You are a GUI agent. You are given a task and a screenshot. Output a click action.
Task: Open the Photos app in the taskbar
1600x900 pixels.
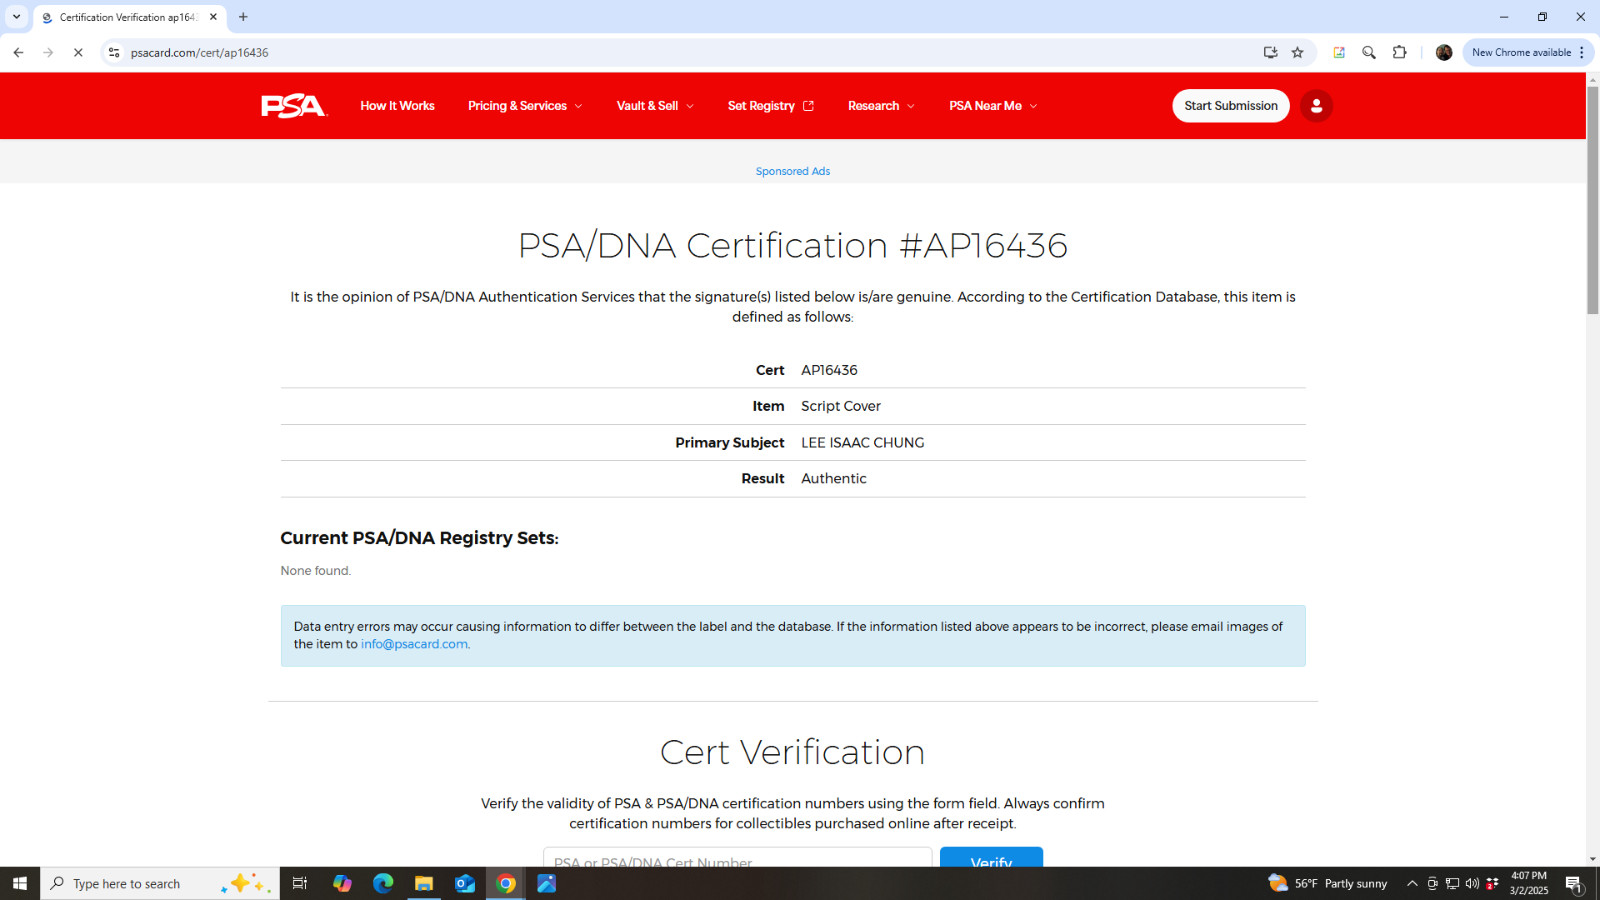tap(547, 884)
